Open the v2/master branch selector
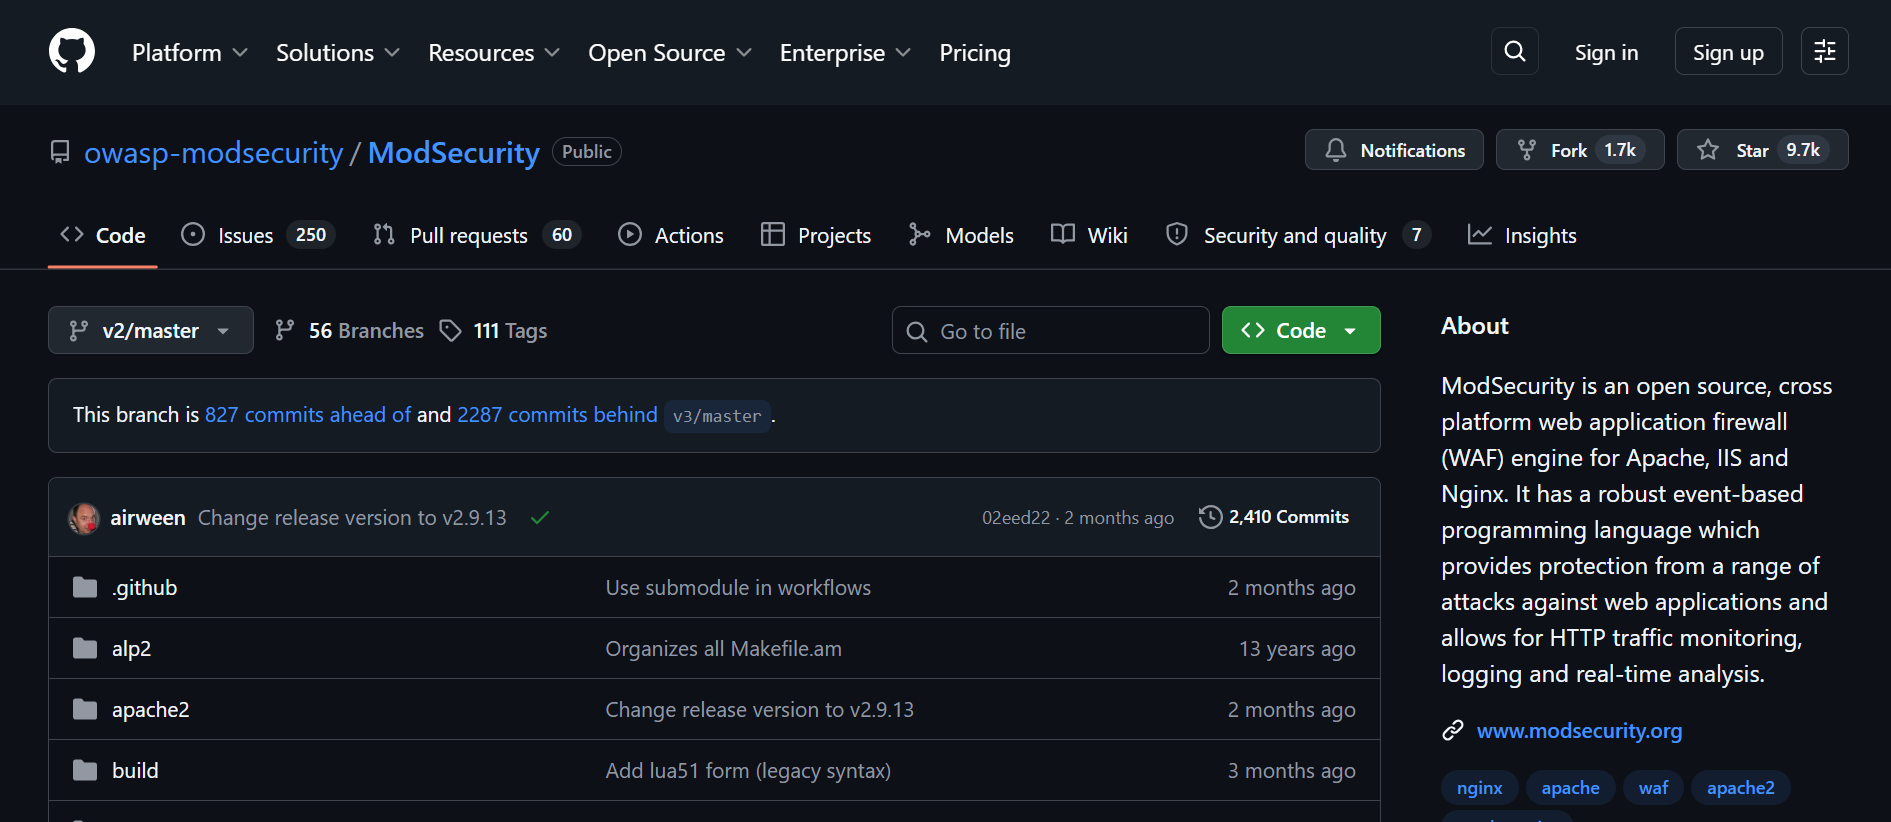This screenshot has height=822, width=1891. [x=151, y=330]
